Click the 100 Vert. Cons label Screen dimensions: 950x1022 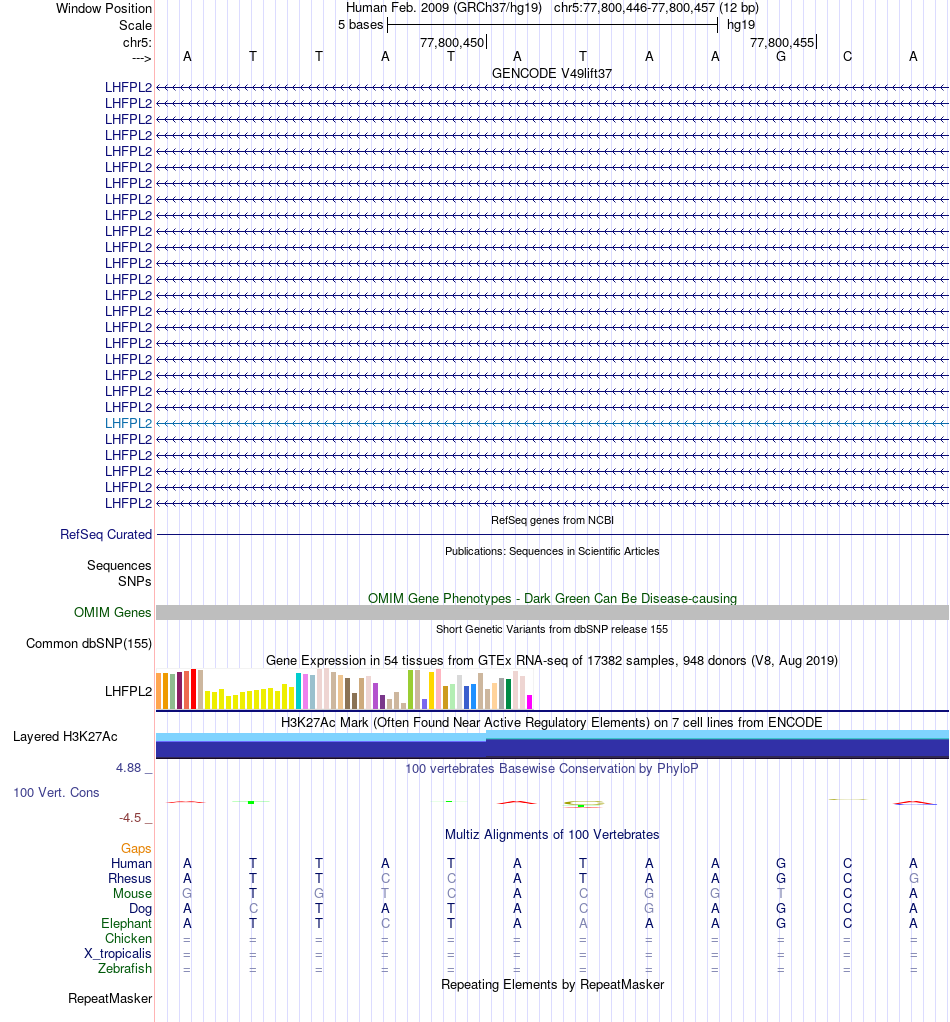pos(56,793)
